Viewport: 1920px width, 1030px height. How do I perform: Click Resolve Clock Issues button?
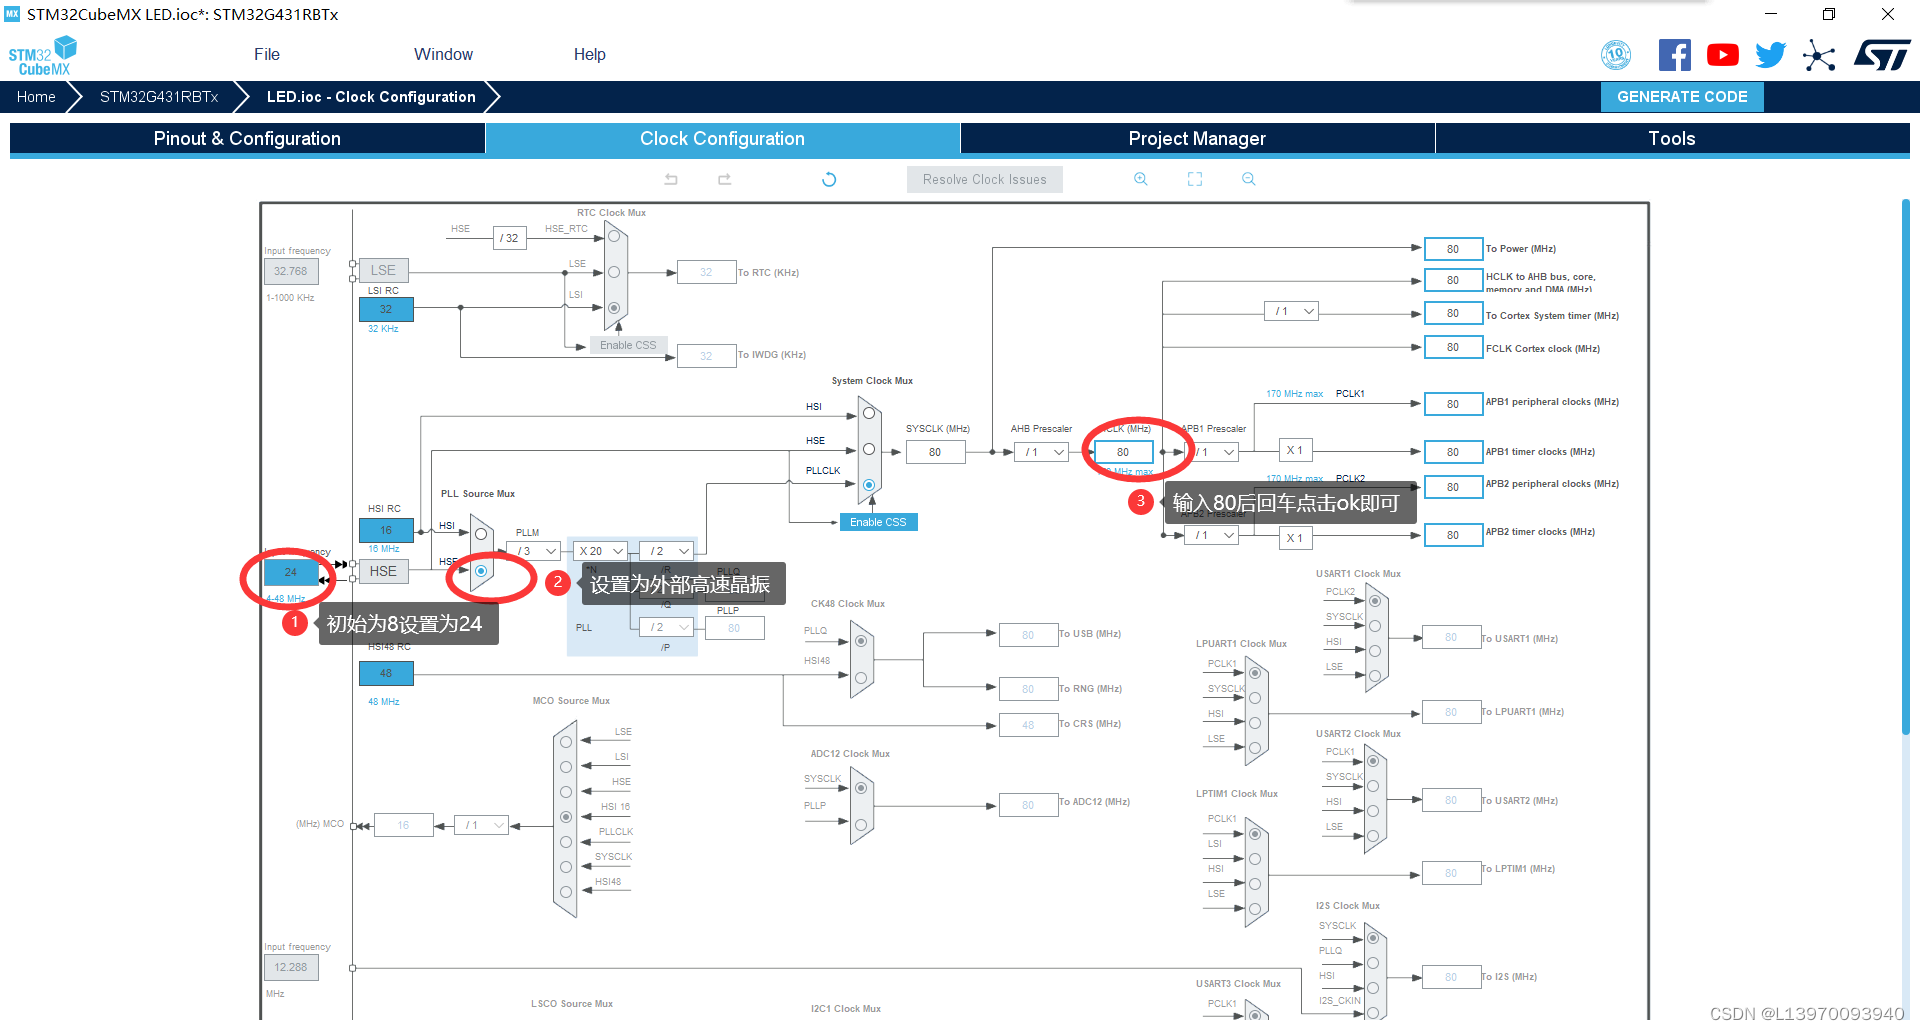click(x=984, y=179)
